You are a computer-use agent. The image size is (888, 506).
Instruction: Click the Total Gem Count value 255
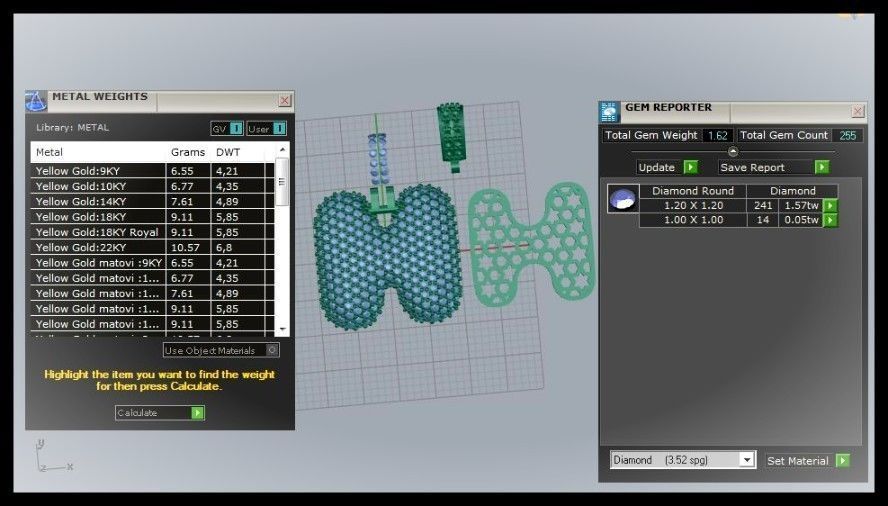[848, 135]
